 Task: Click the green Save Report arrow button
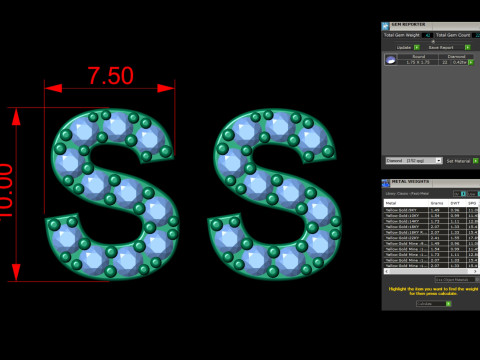pos(468,47)
